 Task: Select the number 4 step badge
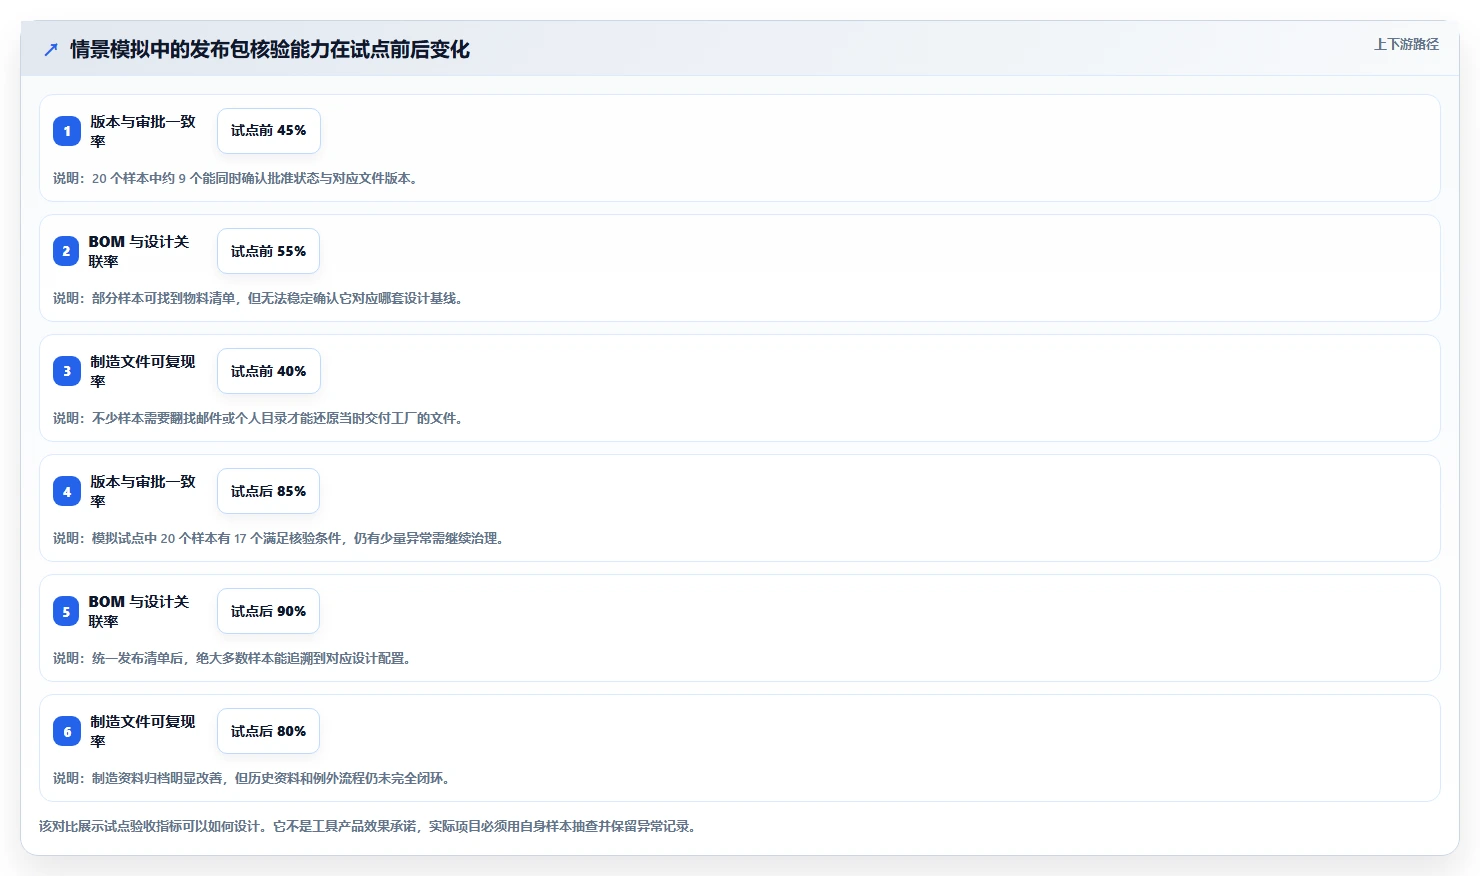pyautogui.click(x=67, y=491)
